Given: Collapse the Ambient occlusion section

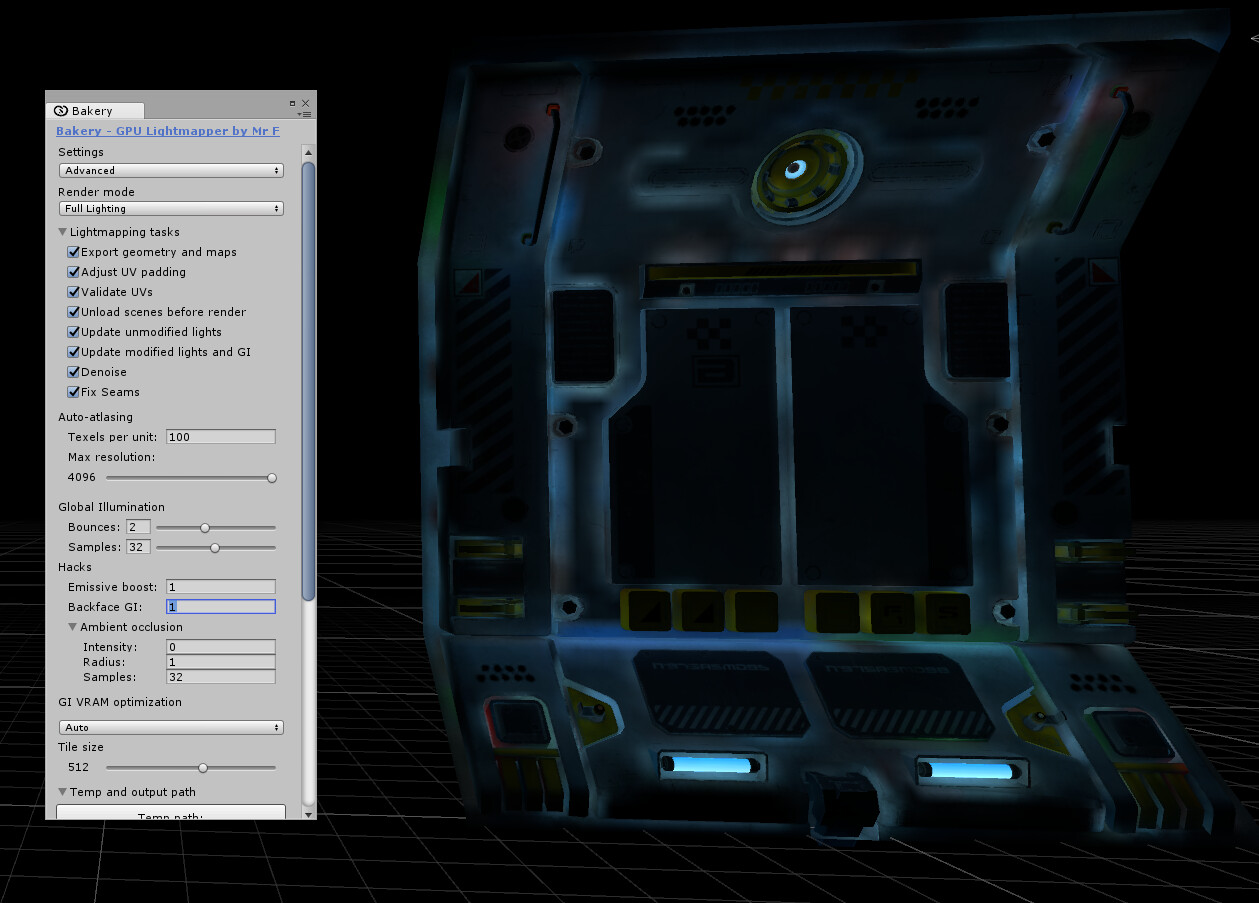Looking at the screenshot, I should (72, 627).
